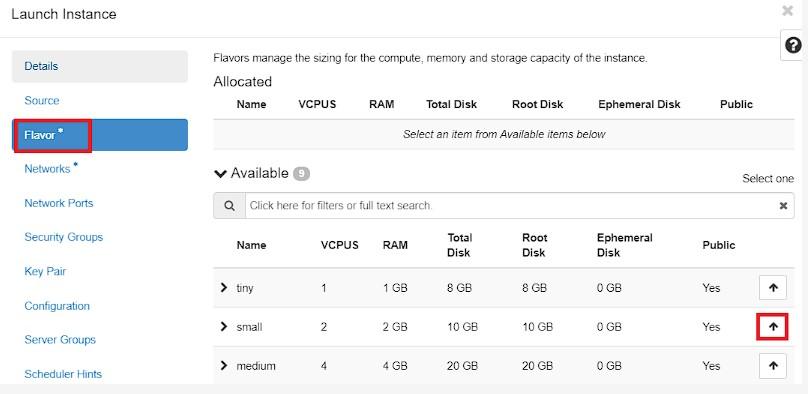Screen dimensions: 808x394
Task: Collapse the Available section chevron
Action: (221, 174)
